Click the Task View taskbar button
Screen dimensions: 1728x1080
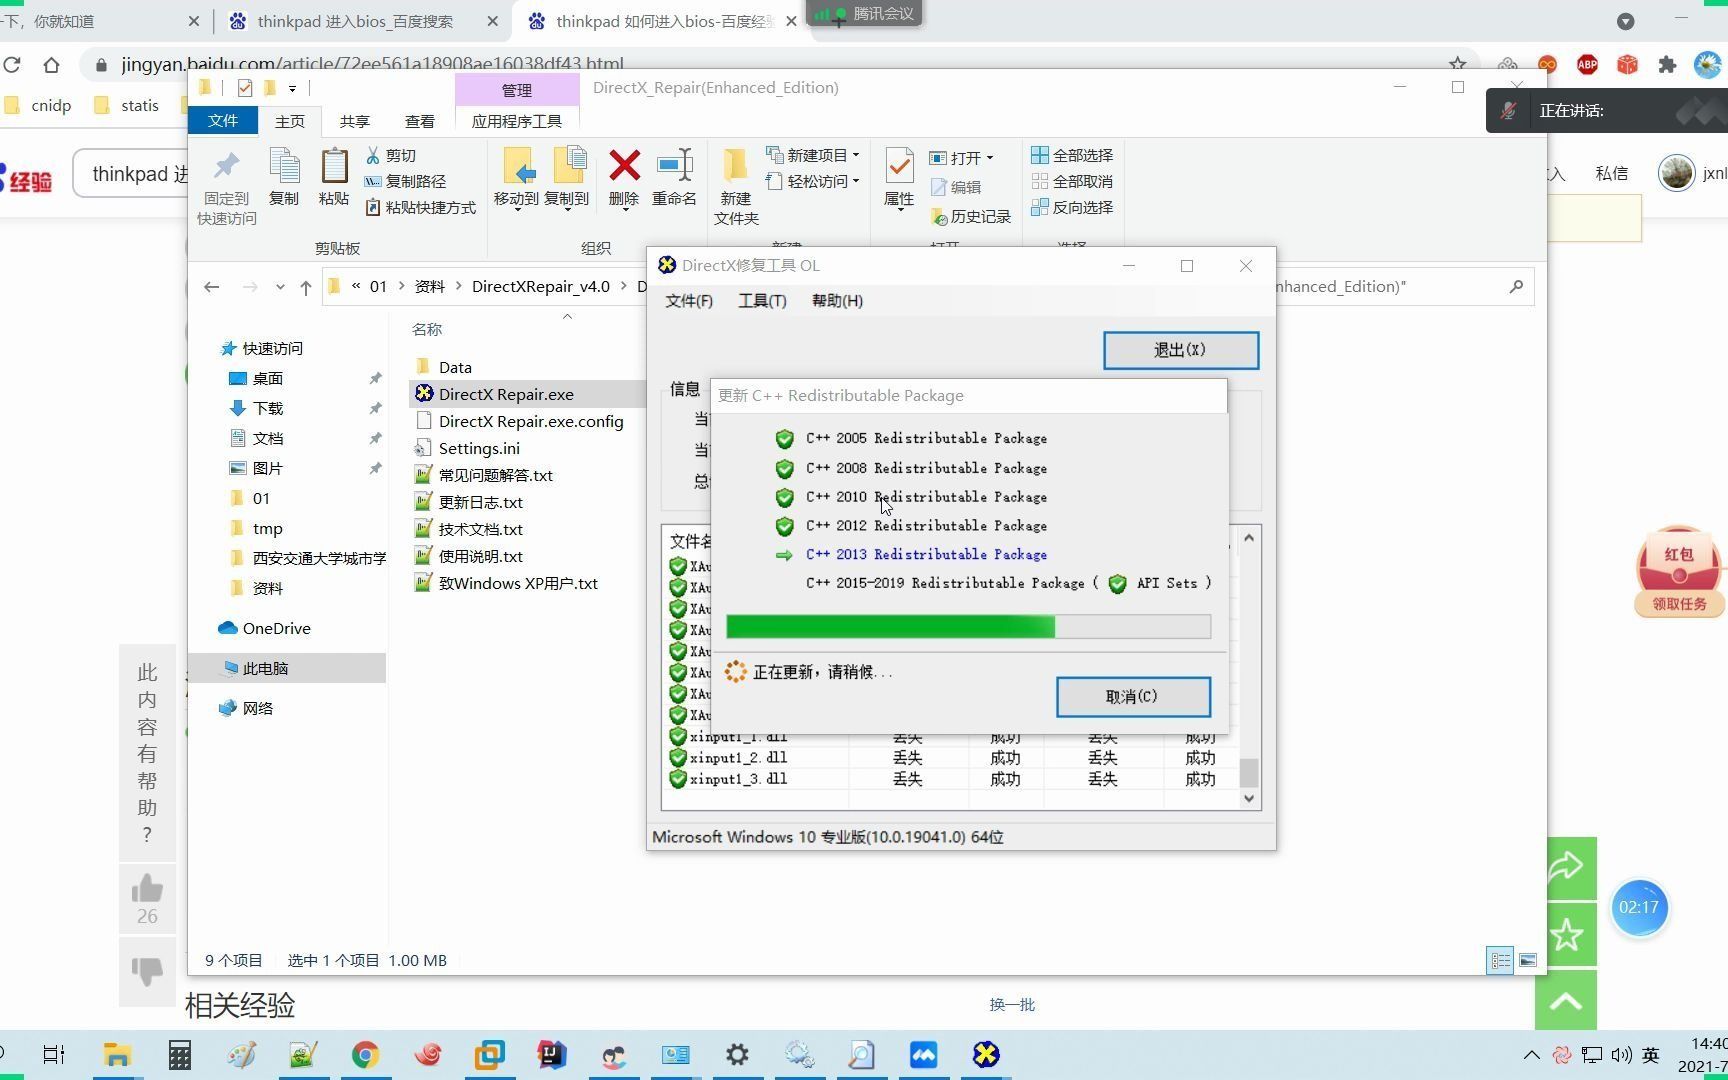pos(54,1055)
